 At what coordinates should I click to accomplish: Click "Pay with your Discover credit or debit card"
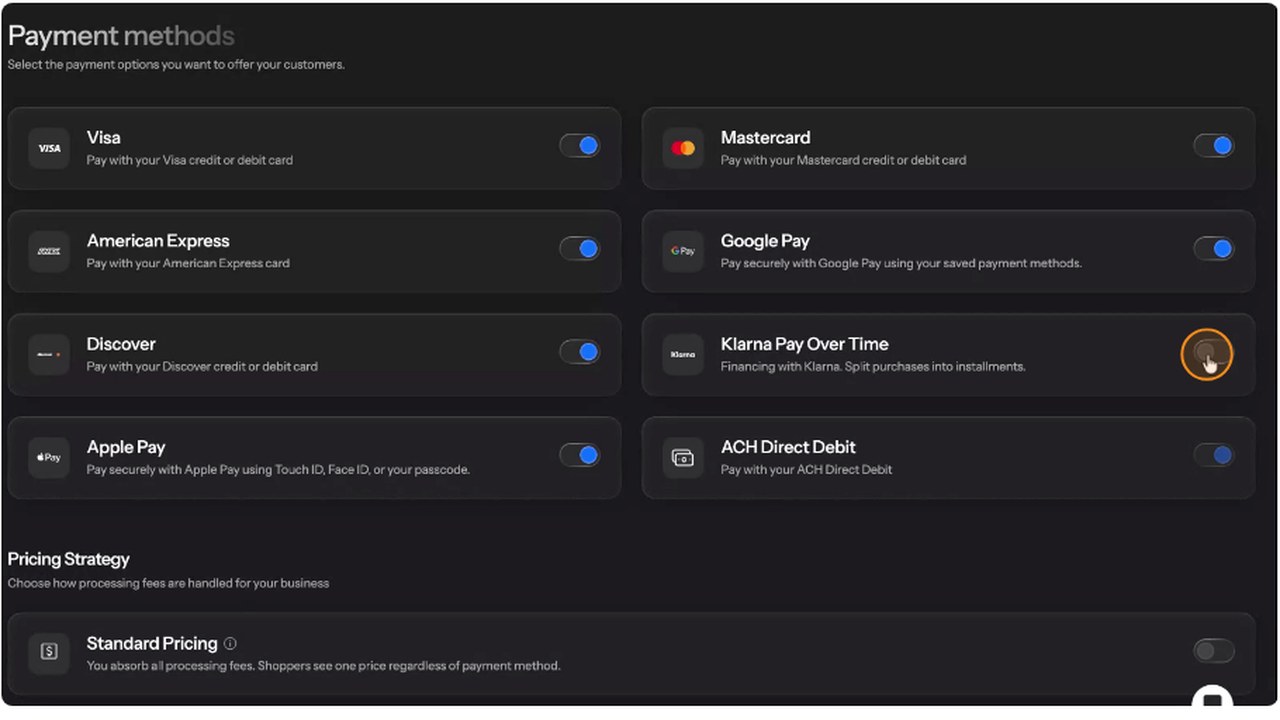[x=202, y=367]
